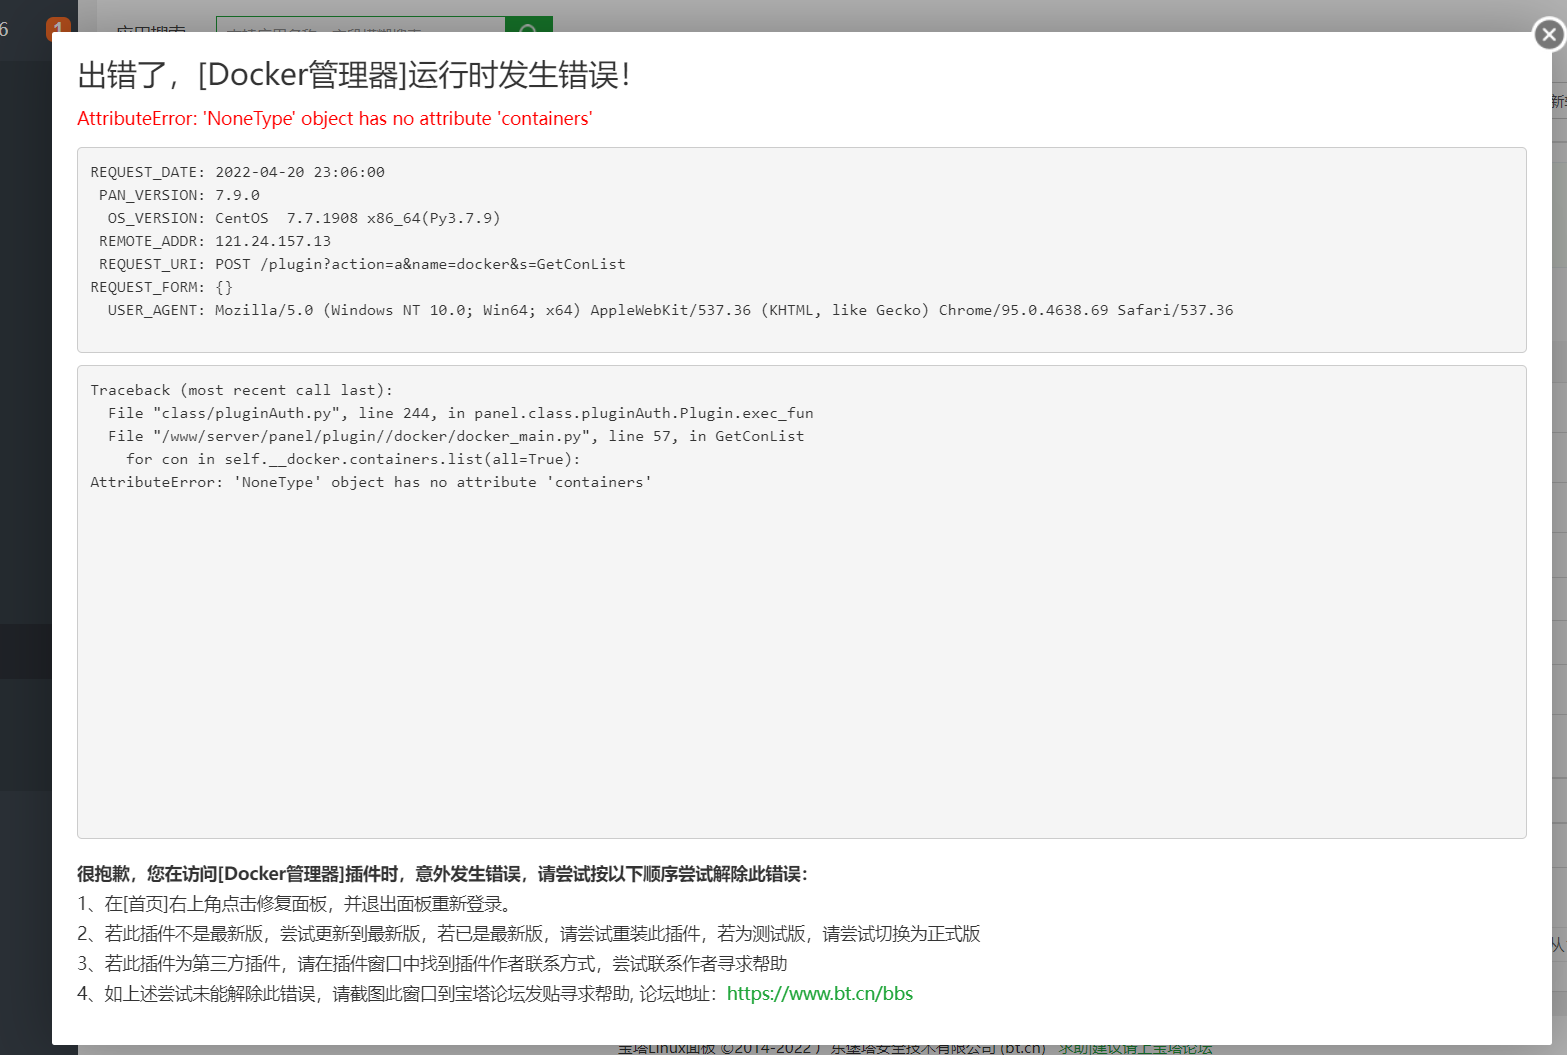This screenshot has width=1567, height=1055.
Task: Open the 求助建议 forum link in footer
Action: (1135, 1049)
